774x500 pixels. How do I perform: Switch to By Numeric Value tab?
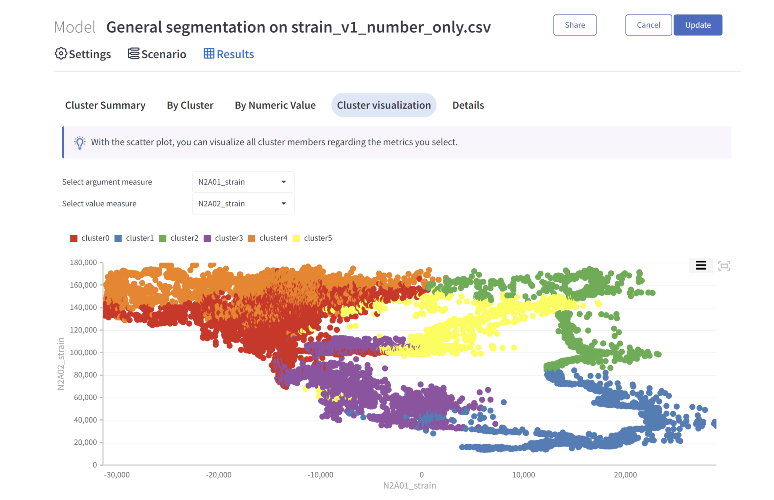pyautogui.click(x=275, y=105)
